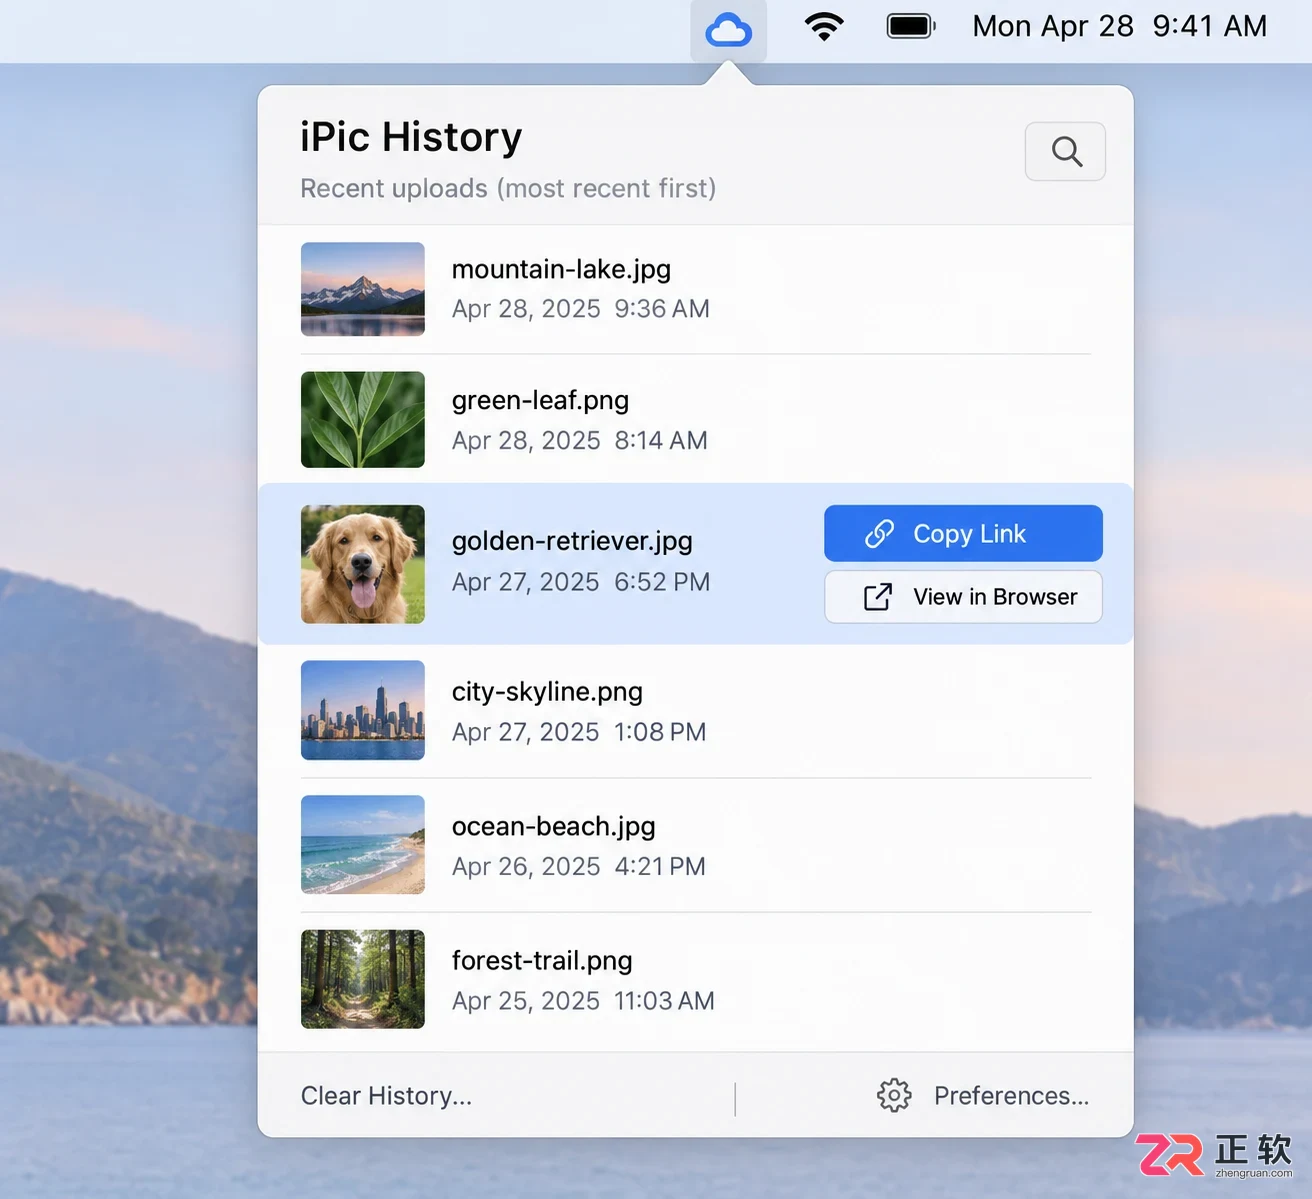
Task: Click the Apr 27, 2025 6:52 PM timestamp
Action: click(580, 582)
